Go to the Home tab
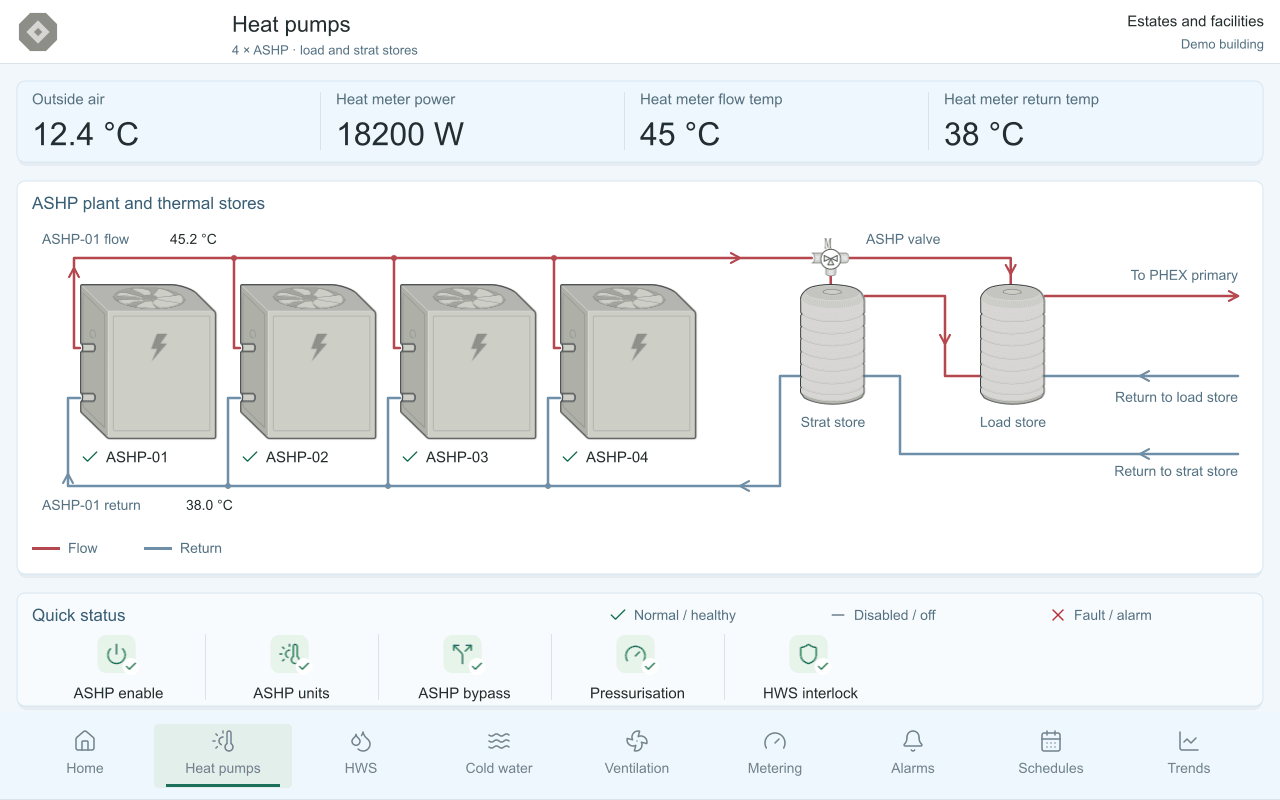Image resolution: width=1280 pixels, height=800 pixels. point(85,754)
